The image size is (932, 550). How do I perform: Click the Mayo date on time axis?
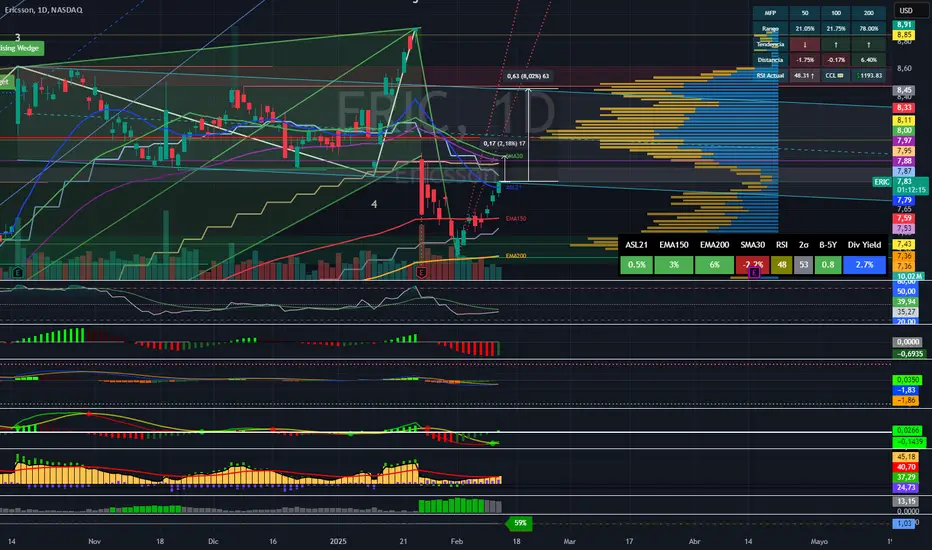819,542
